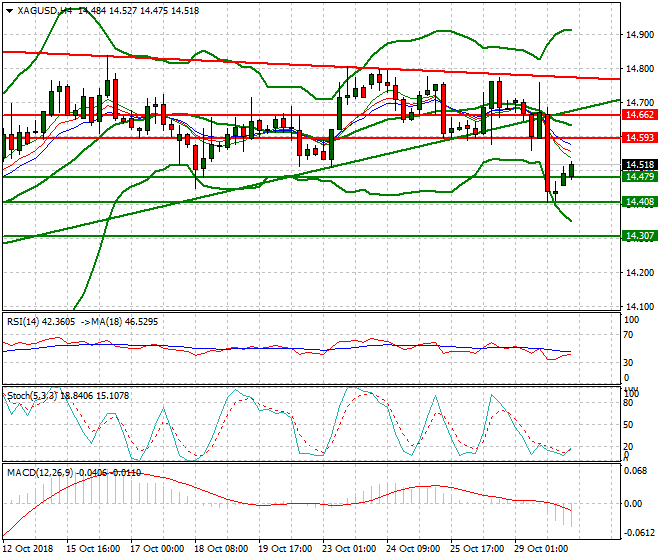Select the 14.800 price scale label

[640, 69]
